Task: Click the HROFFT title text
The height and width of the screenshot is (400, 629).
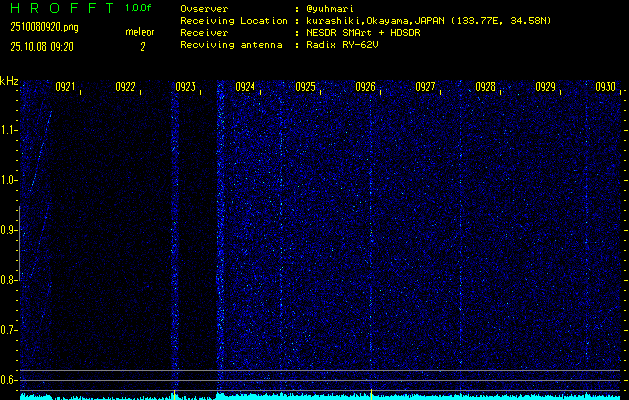Action: coord(58,8)
